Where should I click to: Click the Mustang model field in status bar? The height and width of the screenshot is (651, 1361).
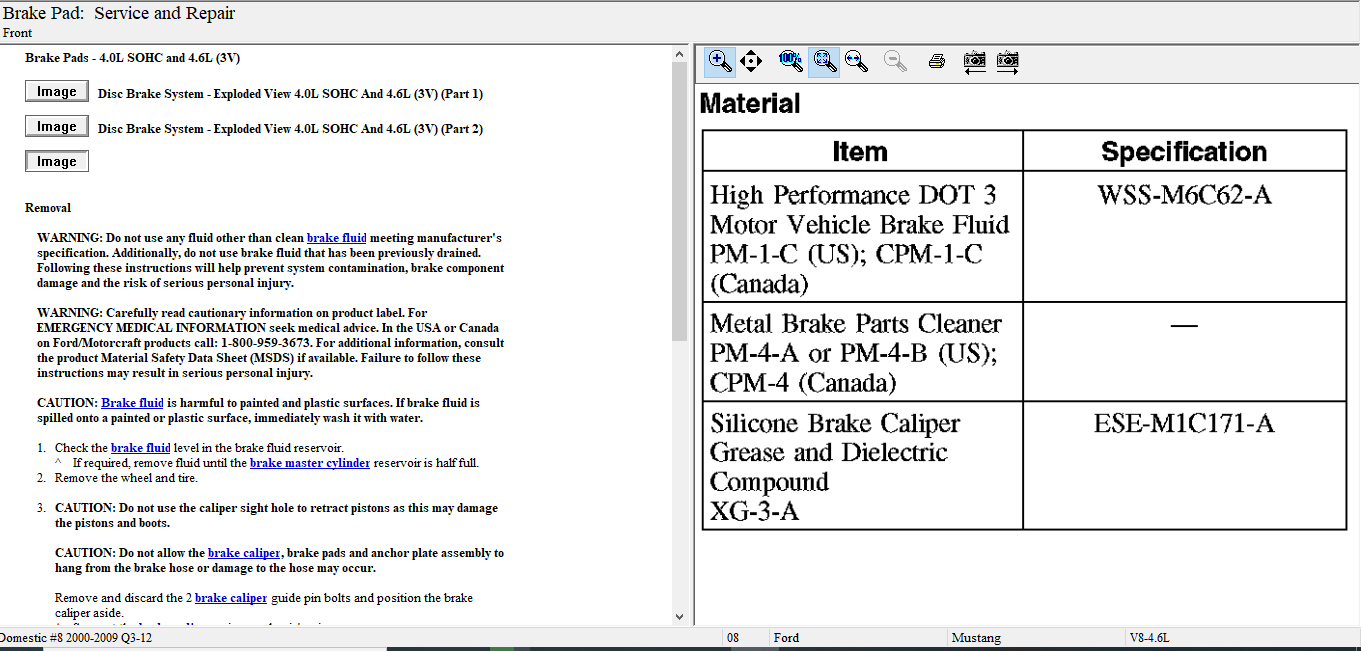pos(975,638)
